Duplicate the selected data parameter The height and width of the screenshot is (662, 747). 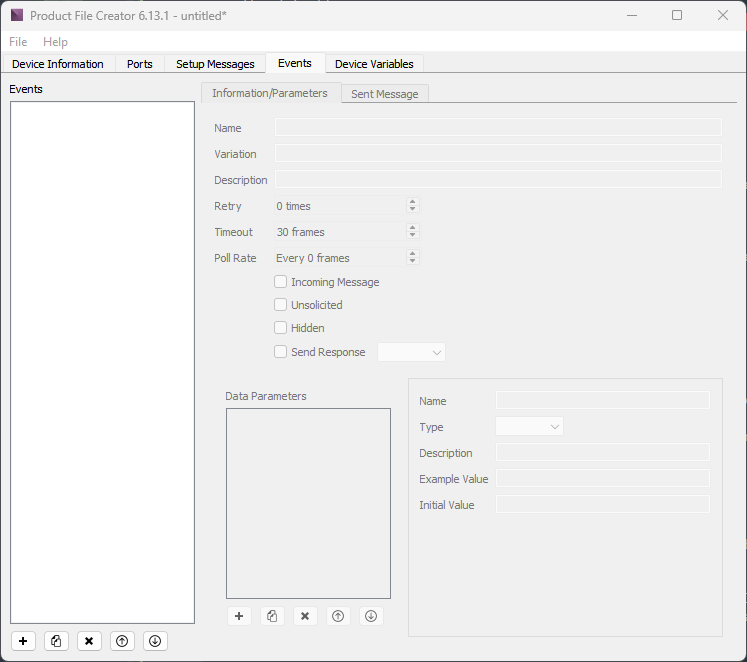pyautogui.click(x=272, y=616)
